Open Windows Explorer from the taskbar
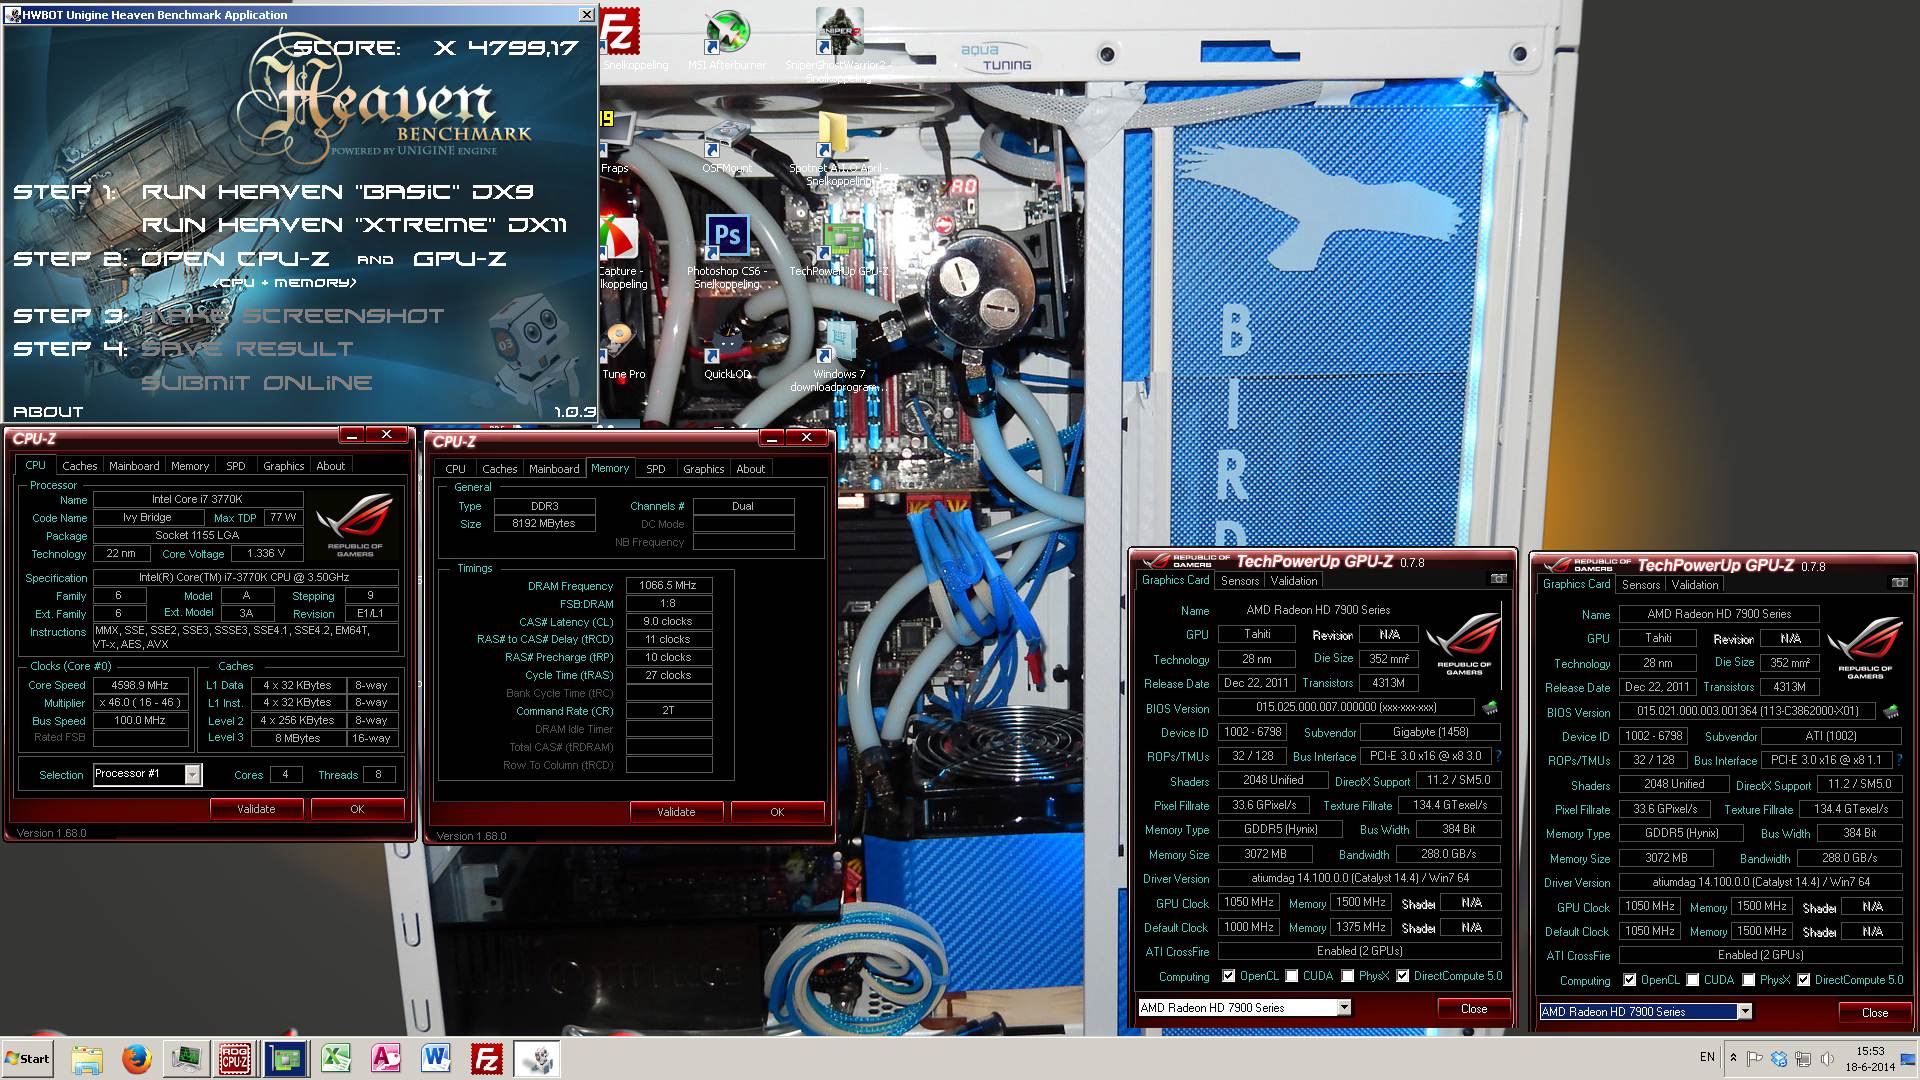The height and width of the screenshot is (1080, 1920). click(87, 1059)
